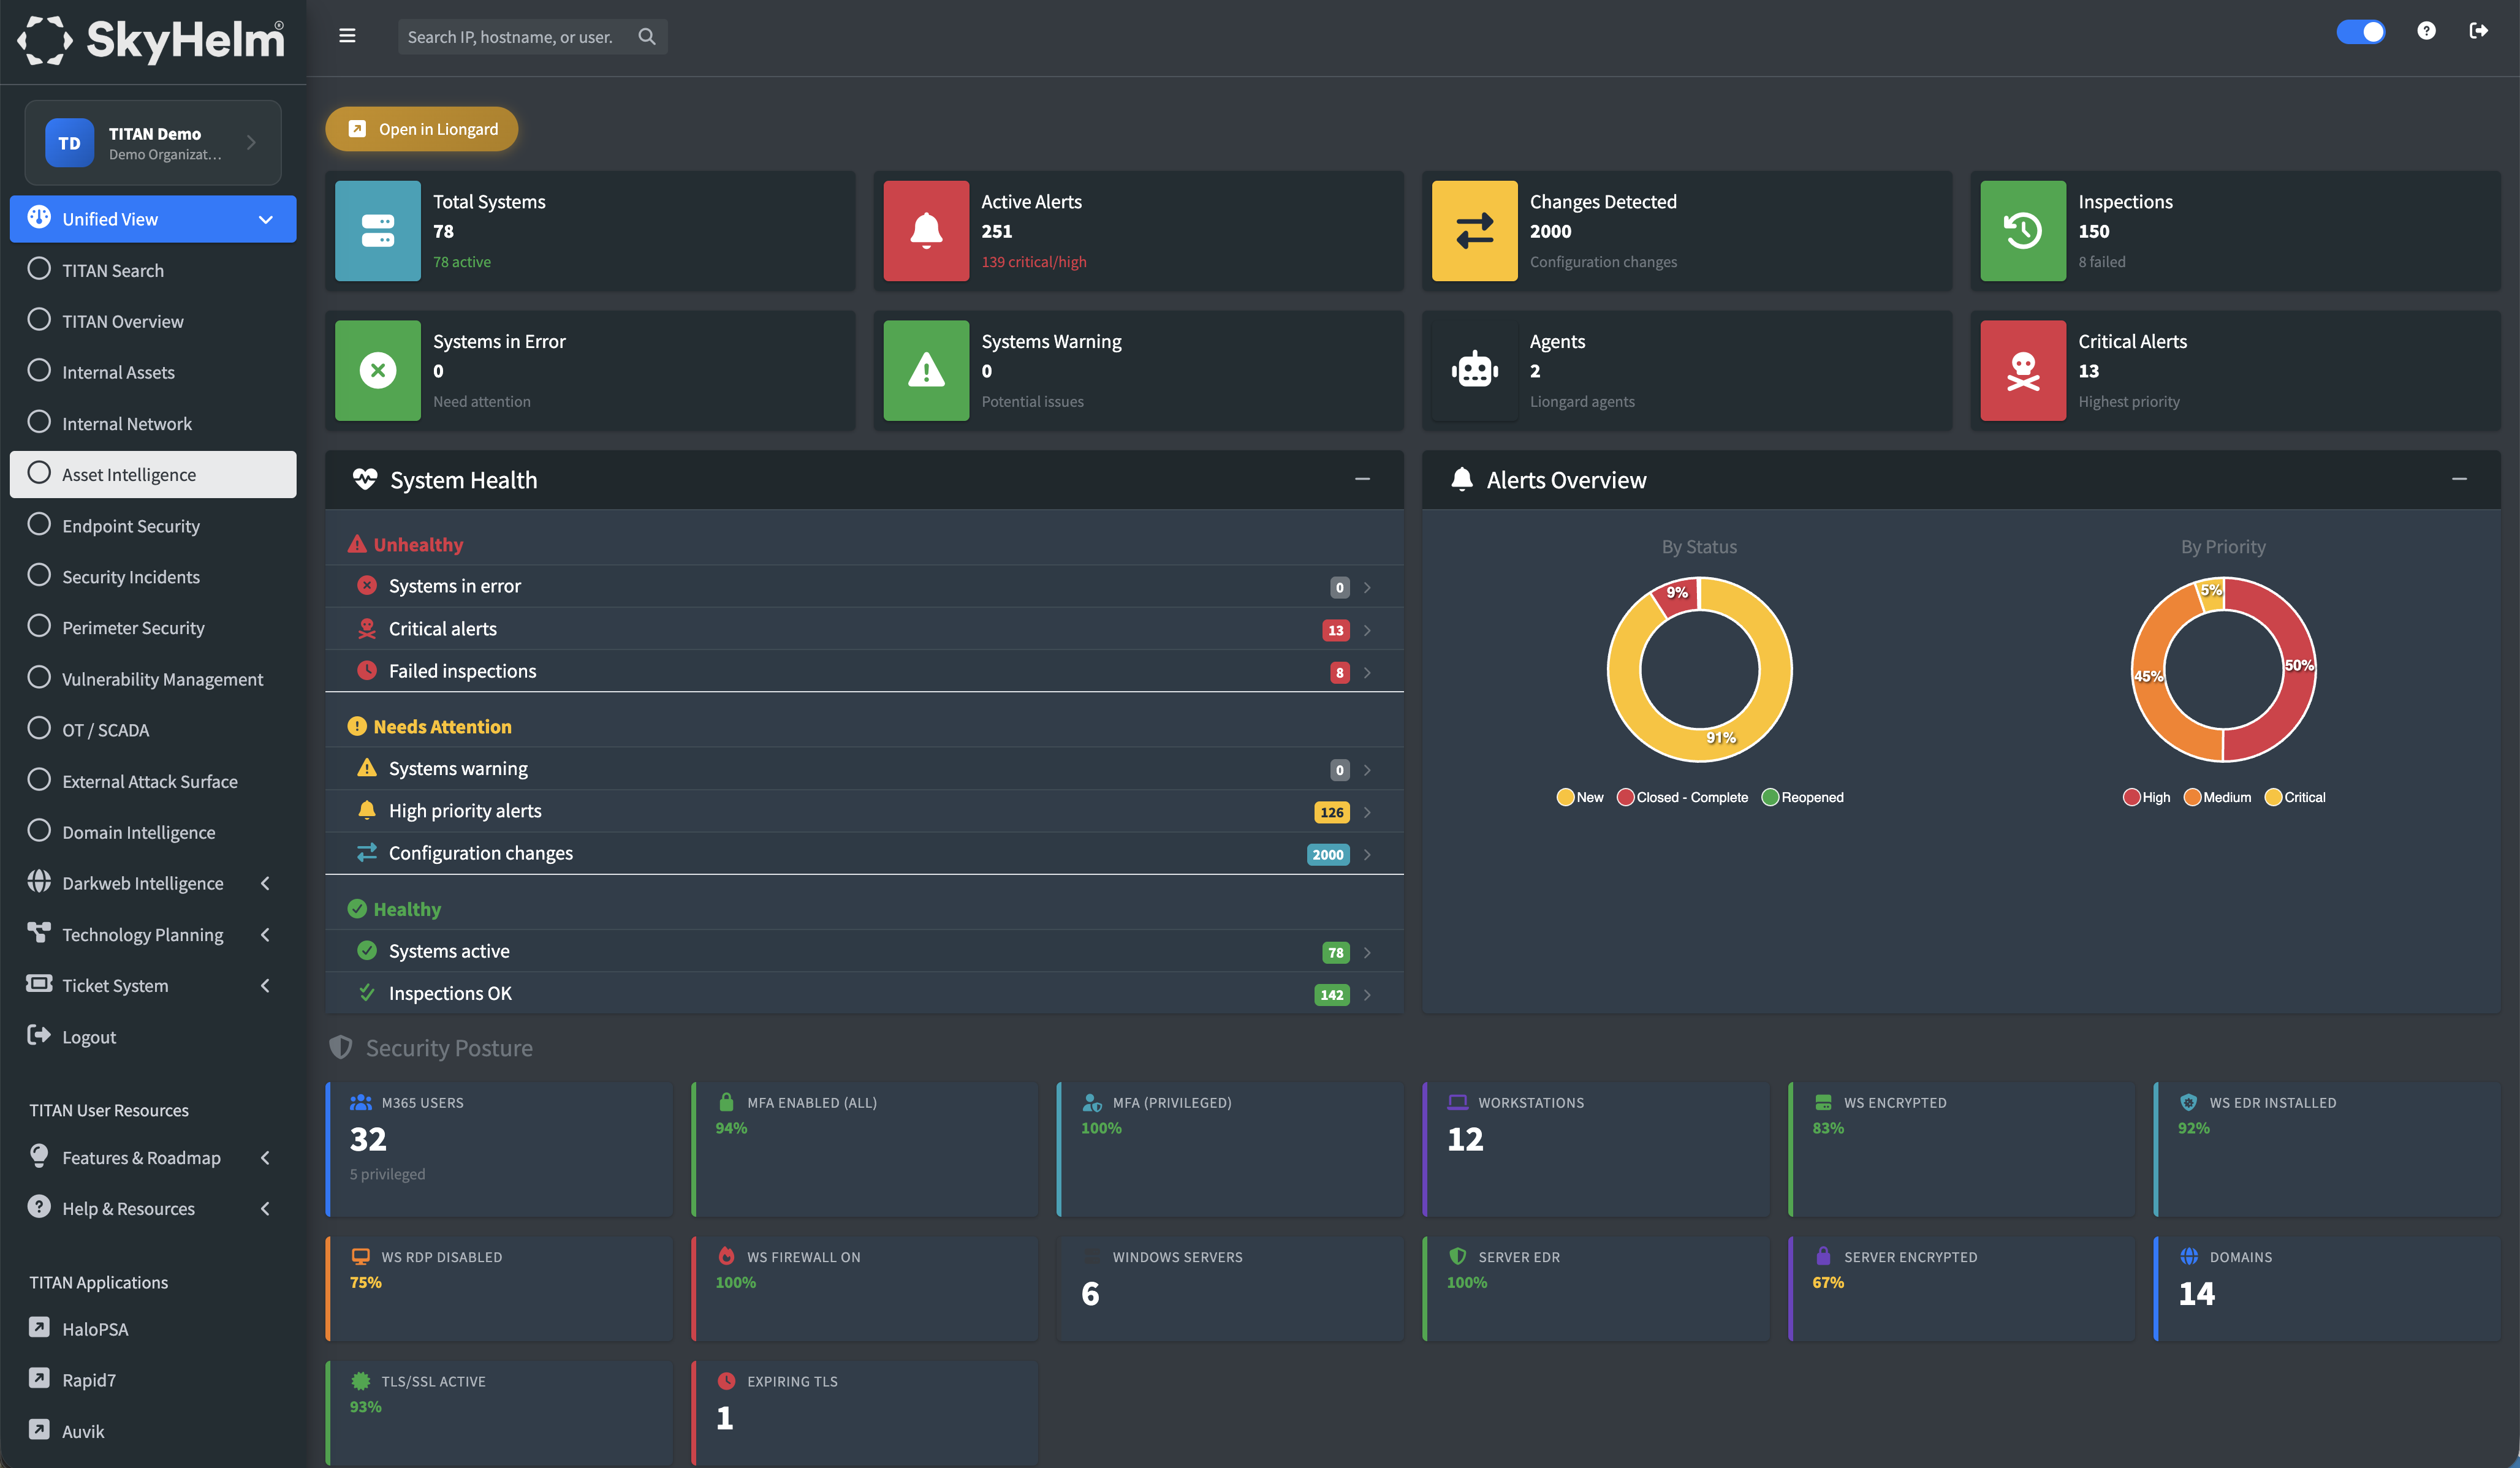This screenshot has height=1468, width=2520.
Task: Click the System Health heartbeat icon
Action: click(x=365, y=480)
